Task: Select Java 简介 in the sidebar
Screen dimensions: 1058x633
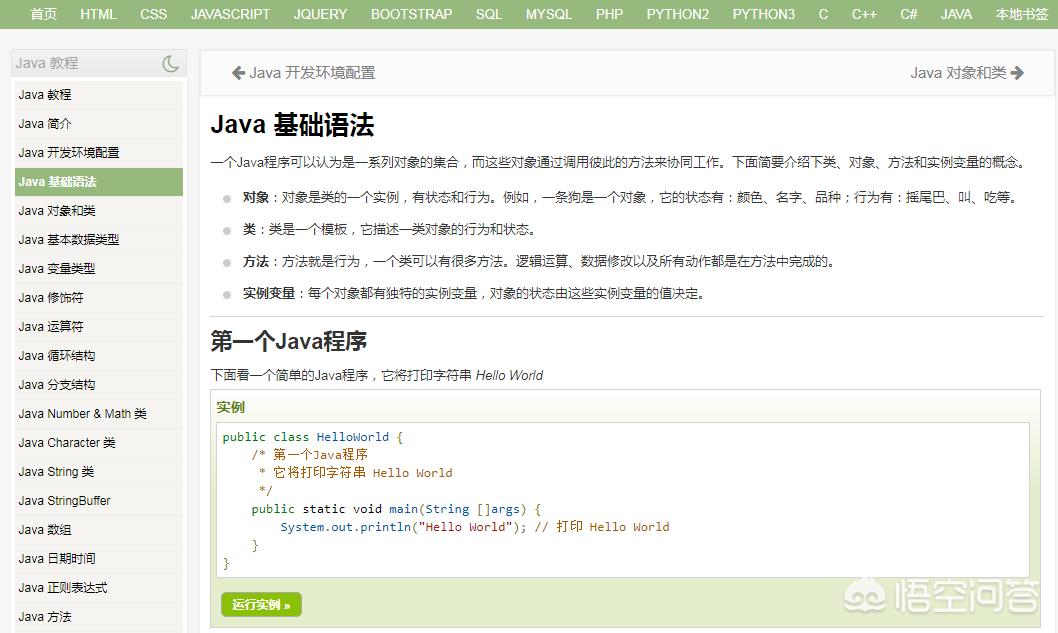Action: pyautogui.click(x=99, y=124)
